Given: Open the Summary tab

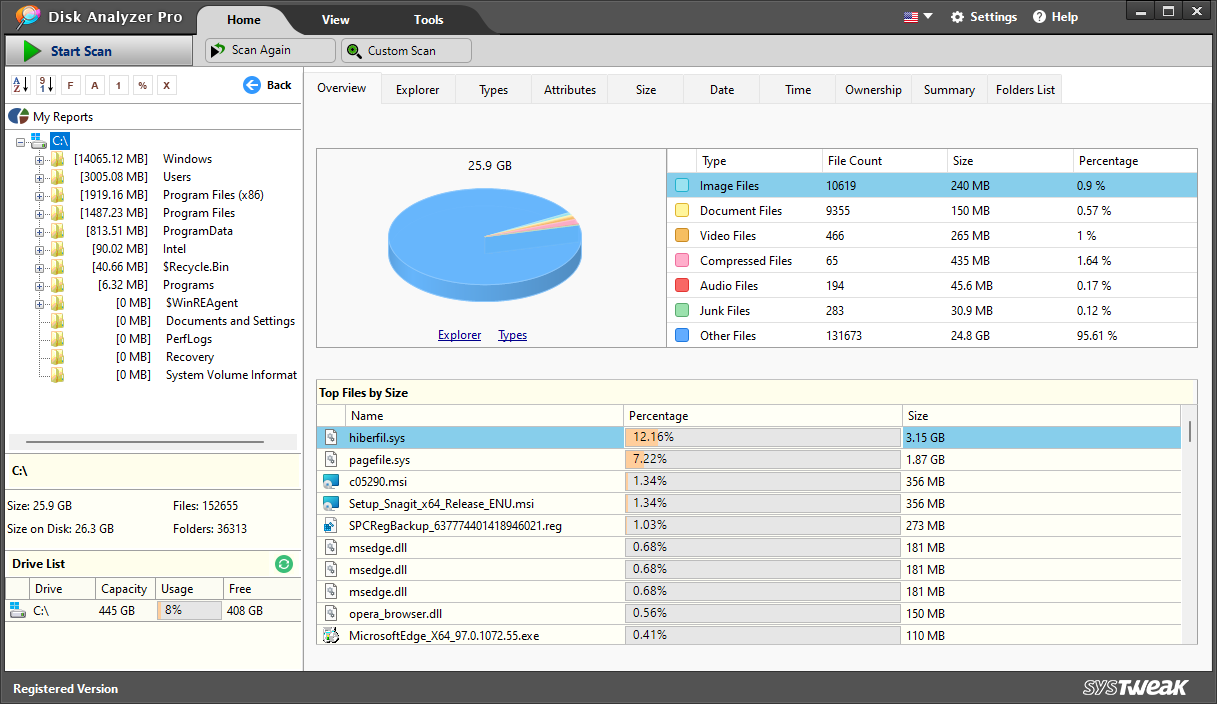Looking at the screenshot, I should tap(949, 90).
